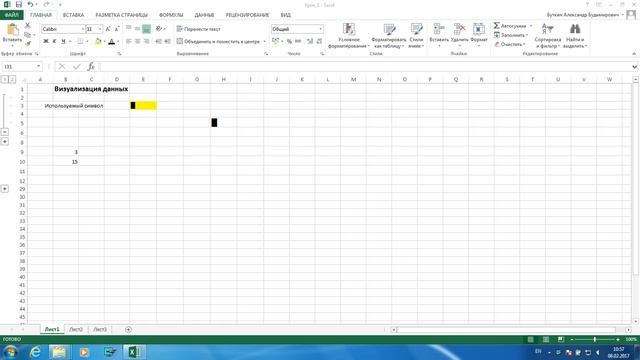Show outline level 2 button
Screen dimensions: 640x360
pos(12,79)
